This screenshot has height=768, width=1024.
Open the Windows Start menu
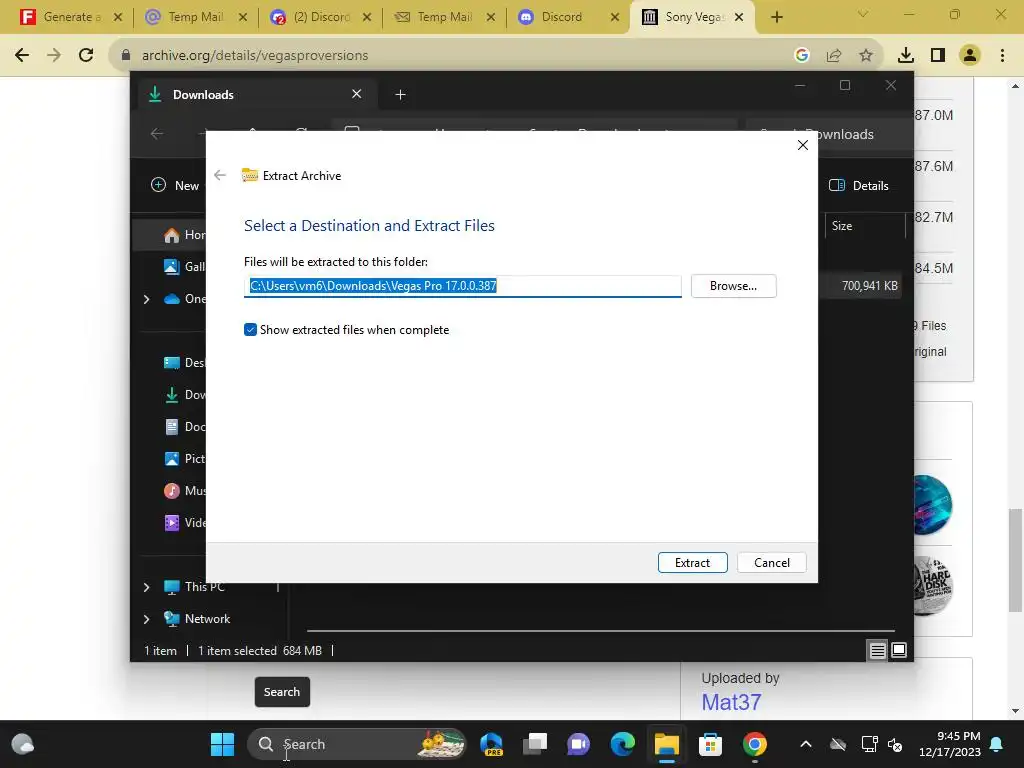click(x=222, y=744)
